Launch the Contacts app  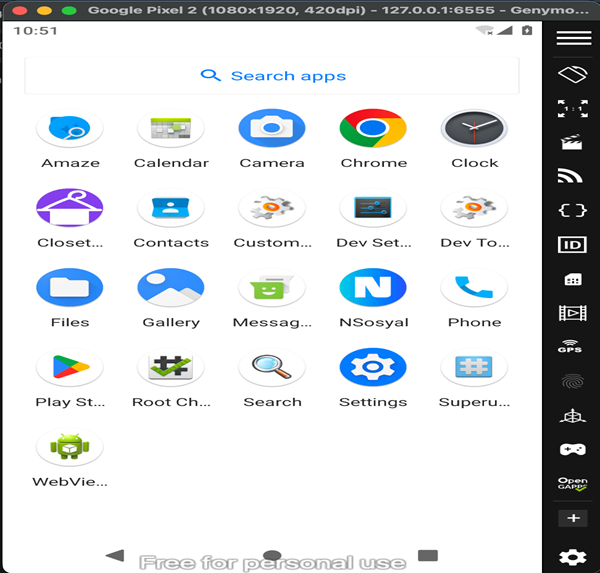tap(171, 208)
